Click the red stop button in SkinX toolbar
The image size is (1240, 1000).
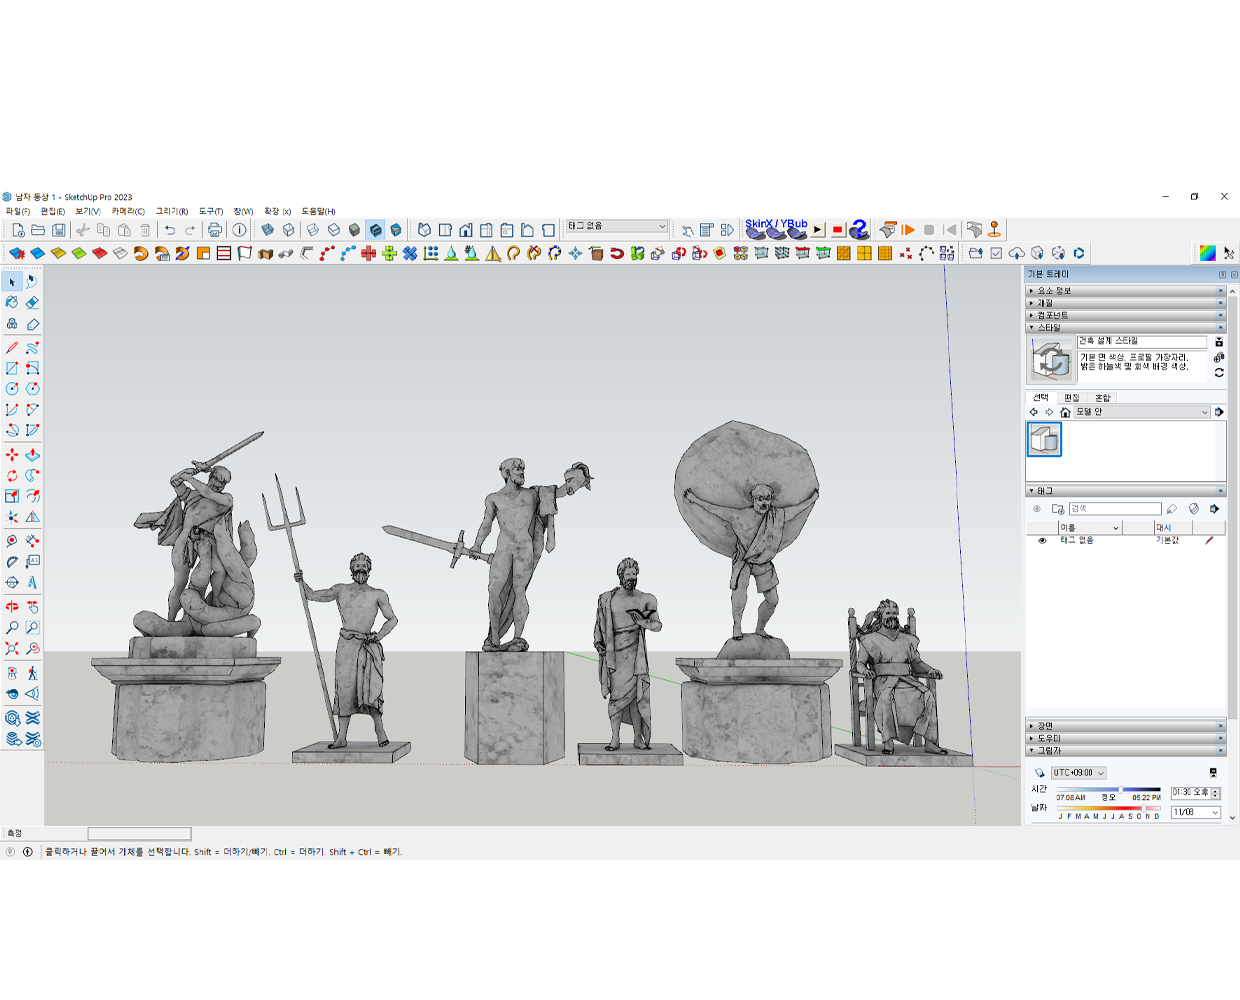point(838,230)
